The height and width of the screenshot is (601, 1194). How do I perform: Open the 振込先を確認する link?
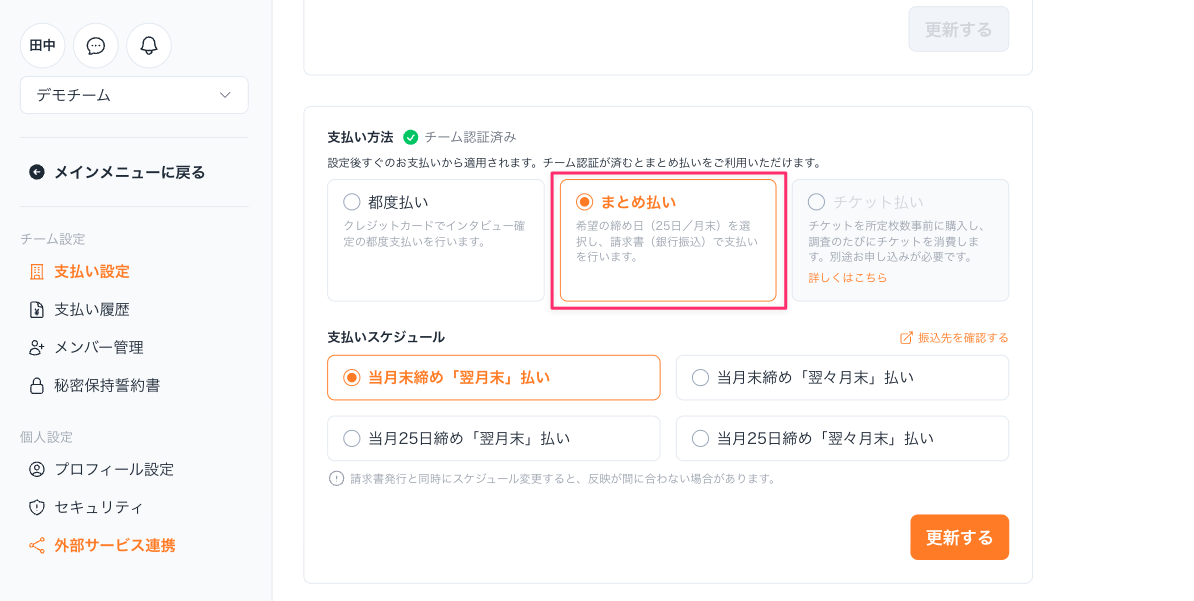955,338
